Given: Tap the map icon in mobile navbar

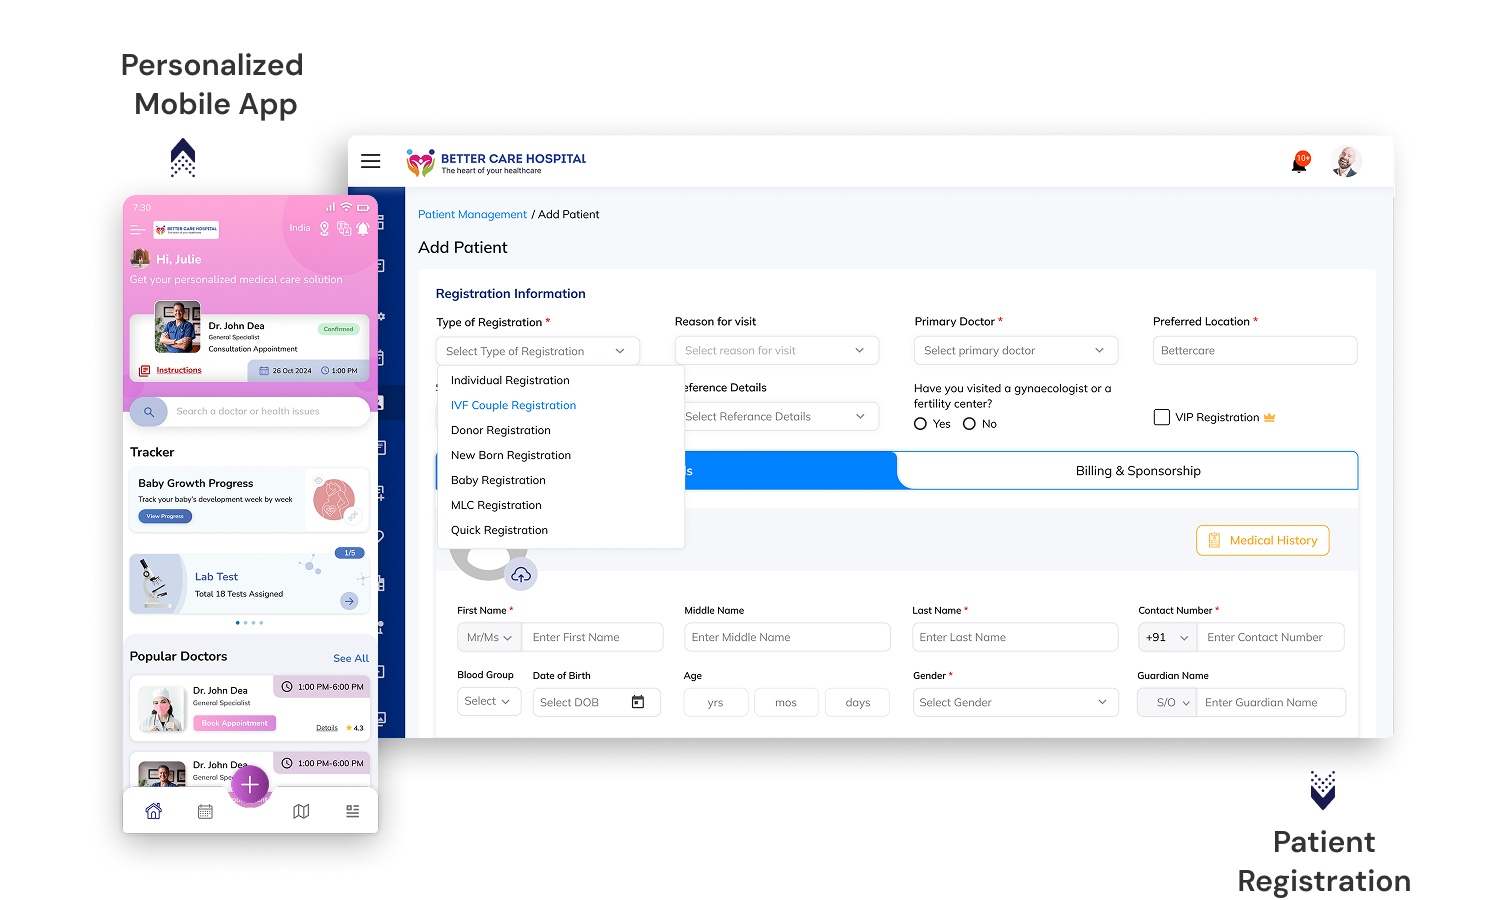Looking at the screenshot, I should pyautogui.click(x=301, y=811).
